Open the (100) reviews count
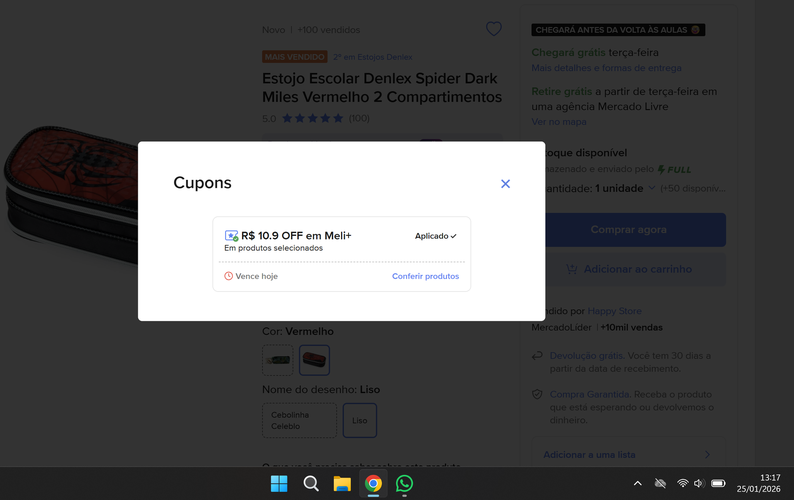Screen dimensions: 794x500 coord(359,118)
